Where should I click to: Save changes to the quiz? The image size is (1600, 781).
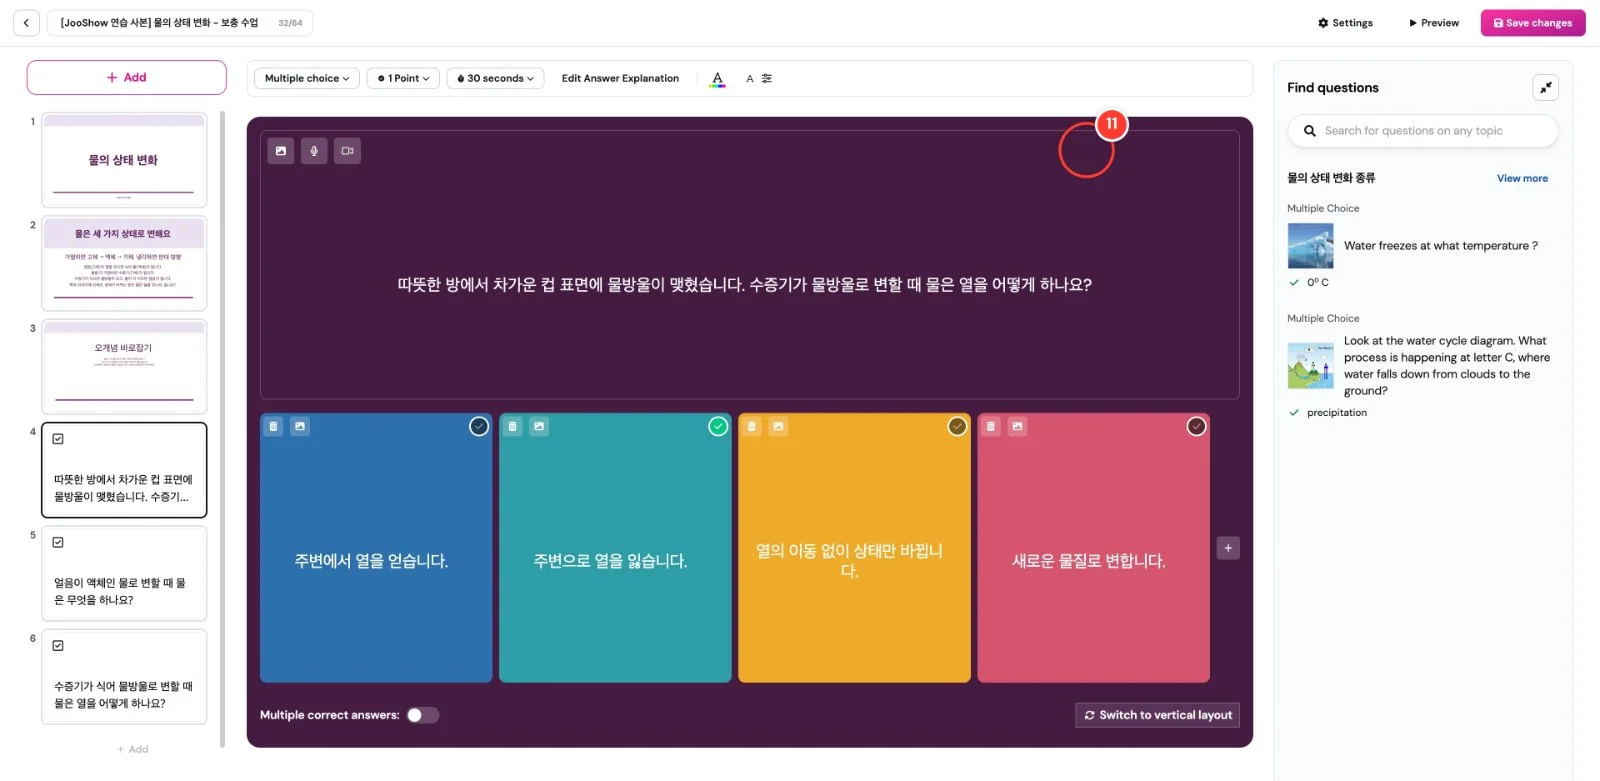point(1533,23)
